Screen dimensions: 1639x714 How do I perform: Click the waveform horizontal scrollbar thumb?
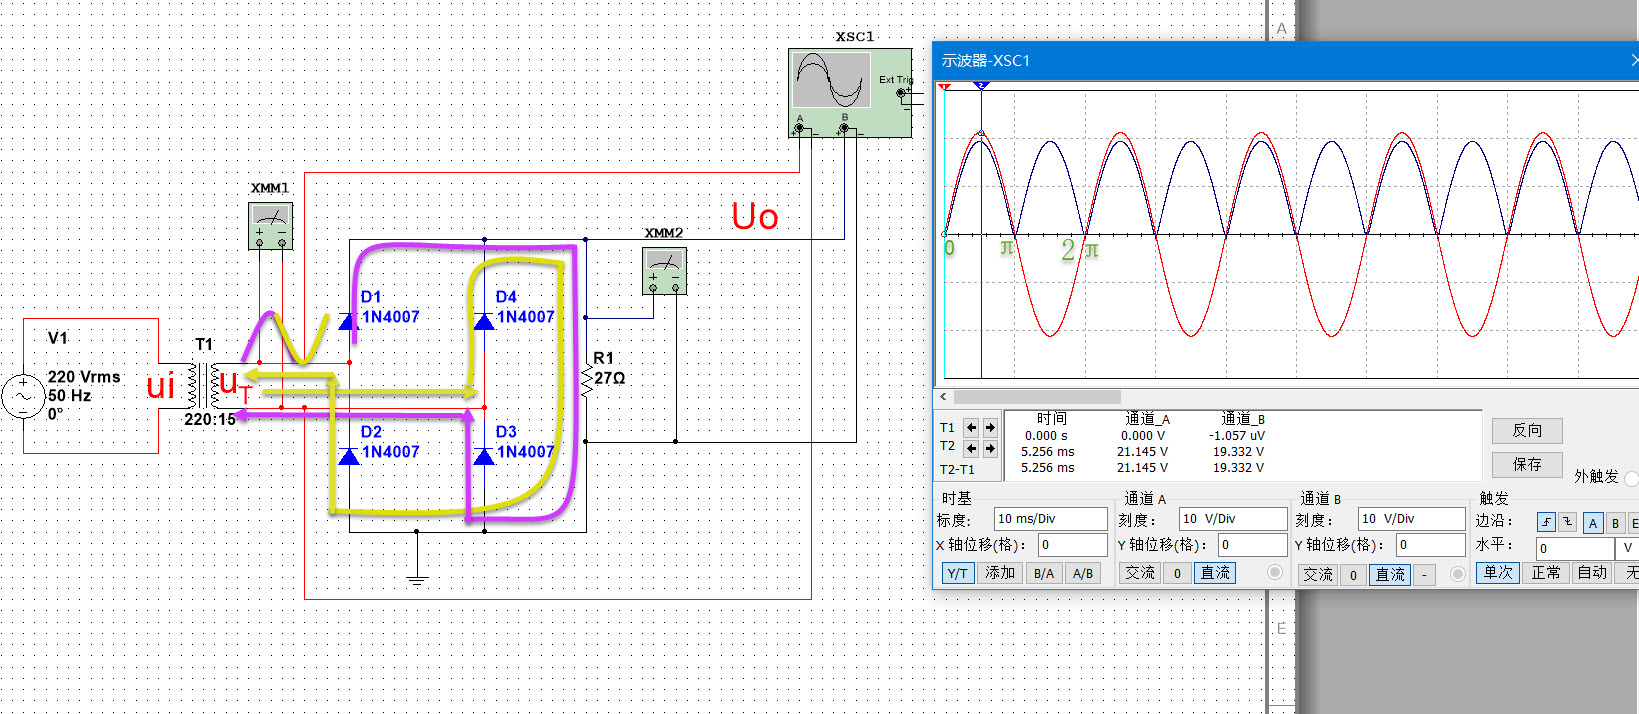[x=1037, y=397]
